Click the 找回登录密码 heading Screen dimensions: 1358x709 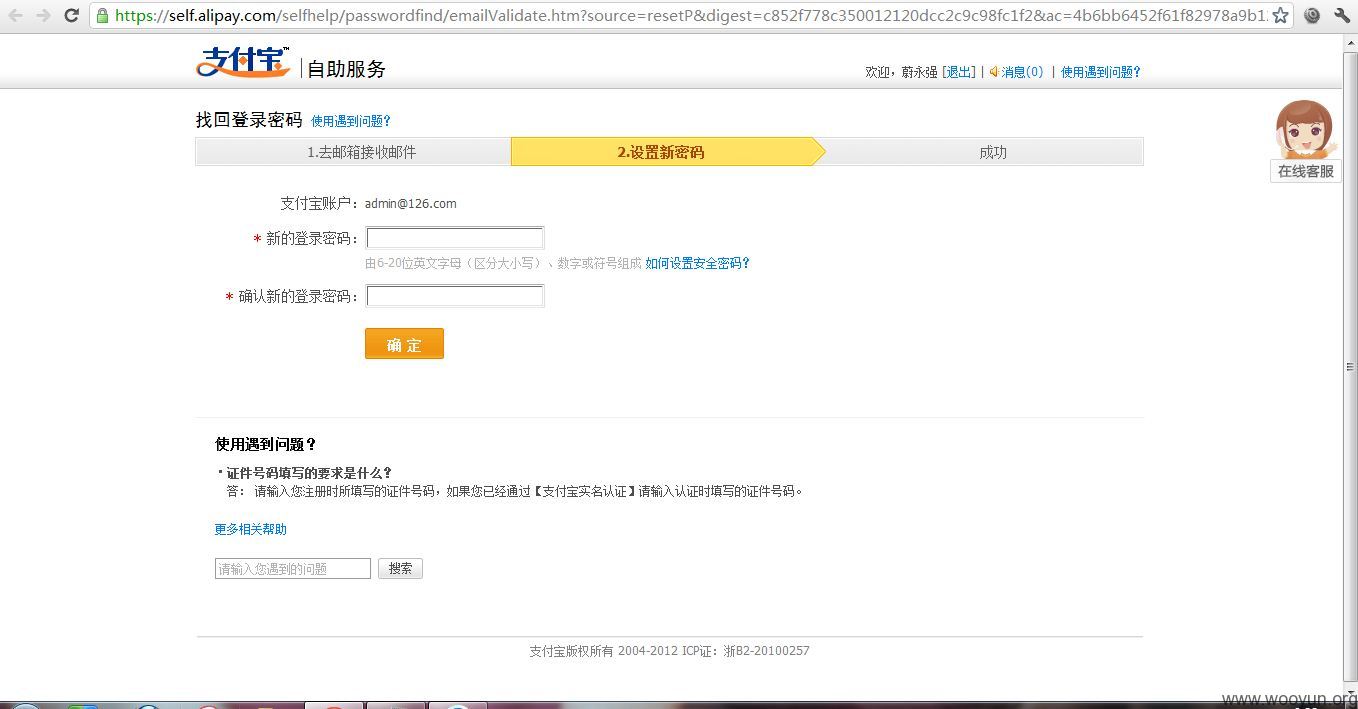pyautogui.click(x=249, y=120)
